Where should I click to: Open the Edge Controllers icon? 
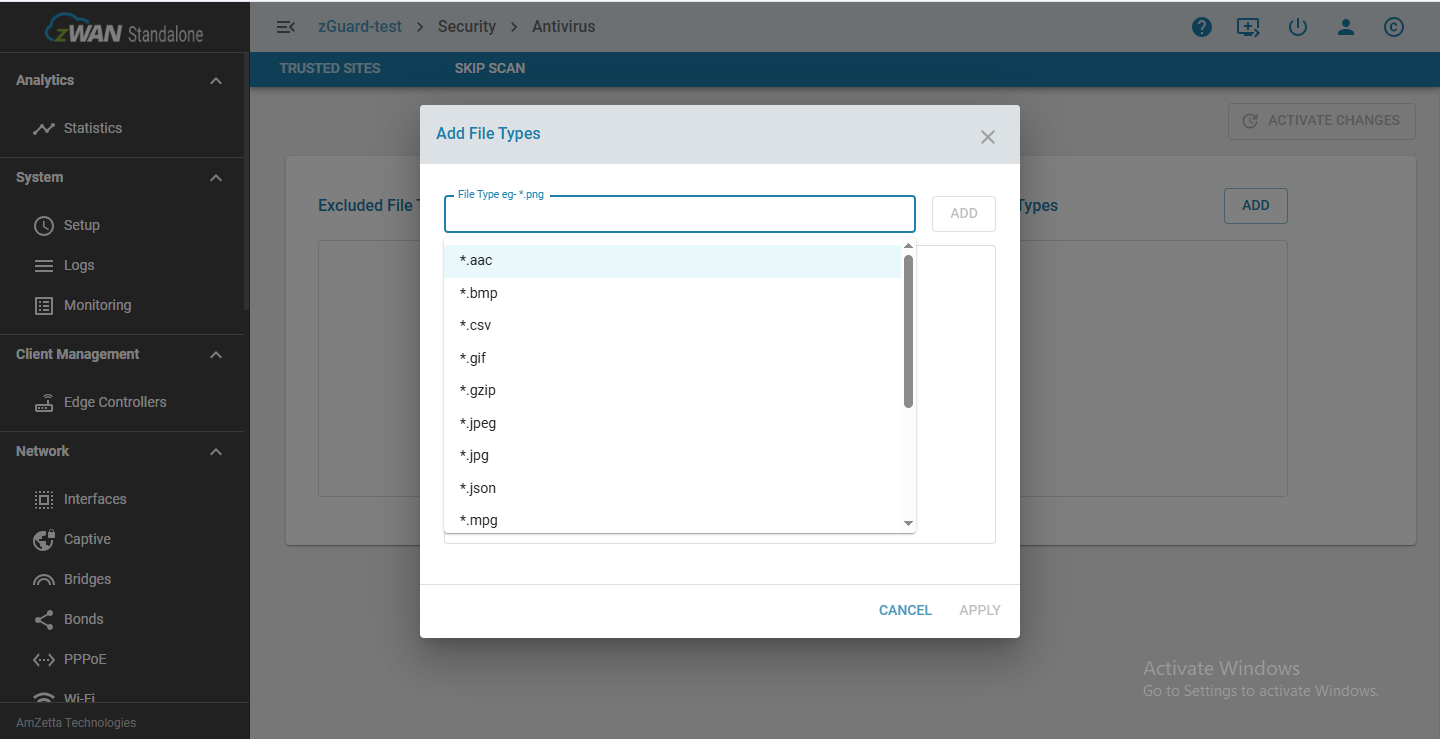(x=44, y=401)
